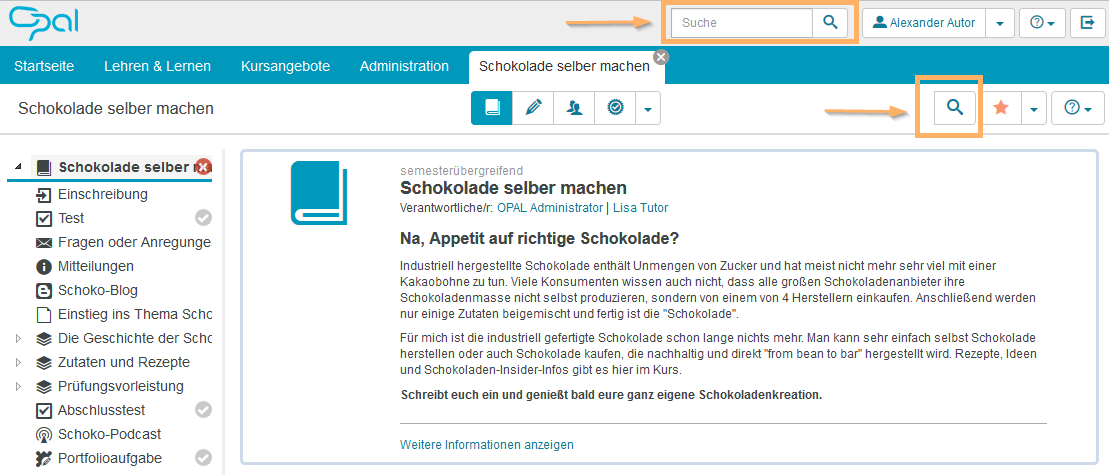Open Kursangebote tab

286,66
